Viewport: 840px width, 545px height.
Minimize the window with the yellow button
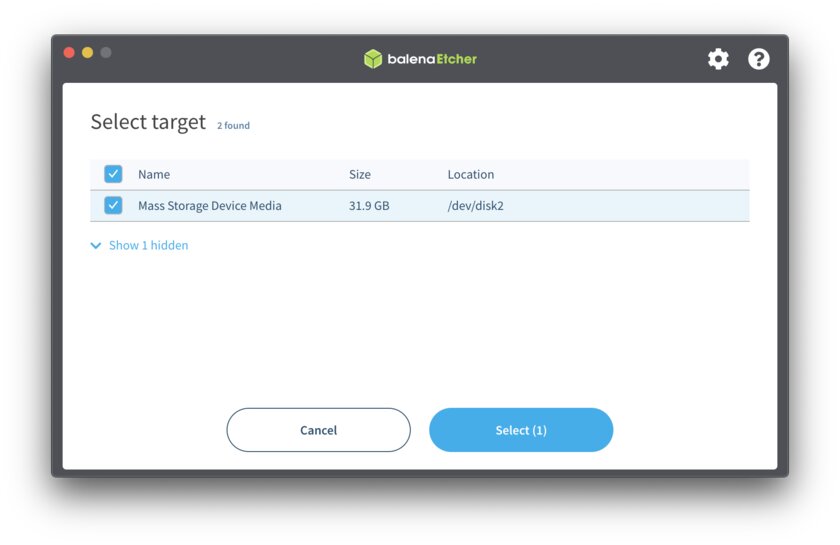87,53
